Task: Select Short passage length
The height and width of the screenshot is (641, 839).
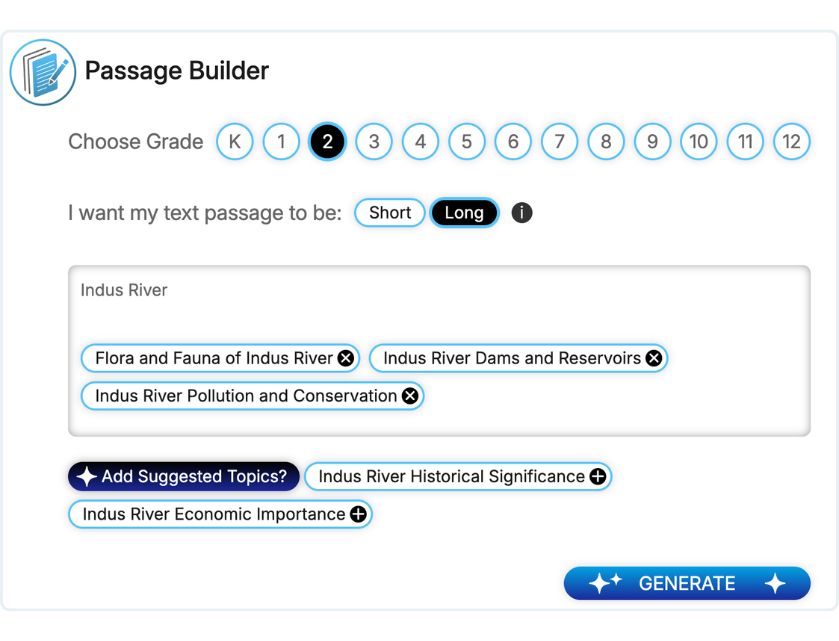Action: click(390, 213)
